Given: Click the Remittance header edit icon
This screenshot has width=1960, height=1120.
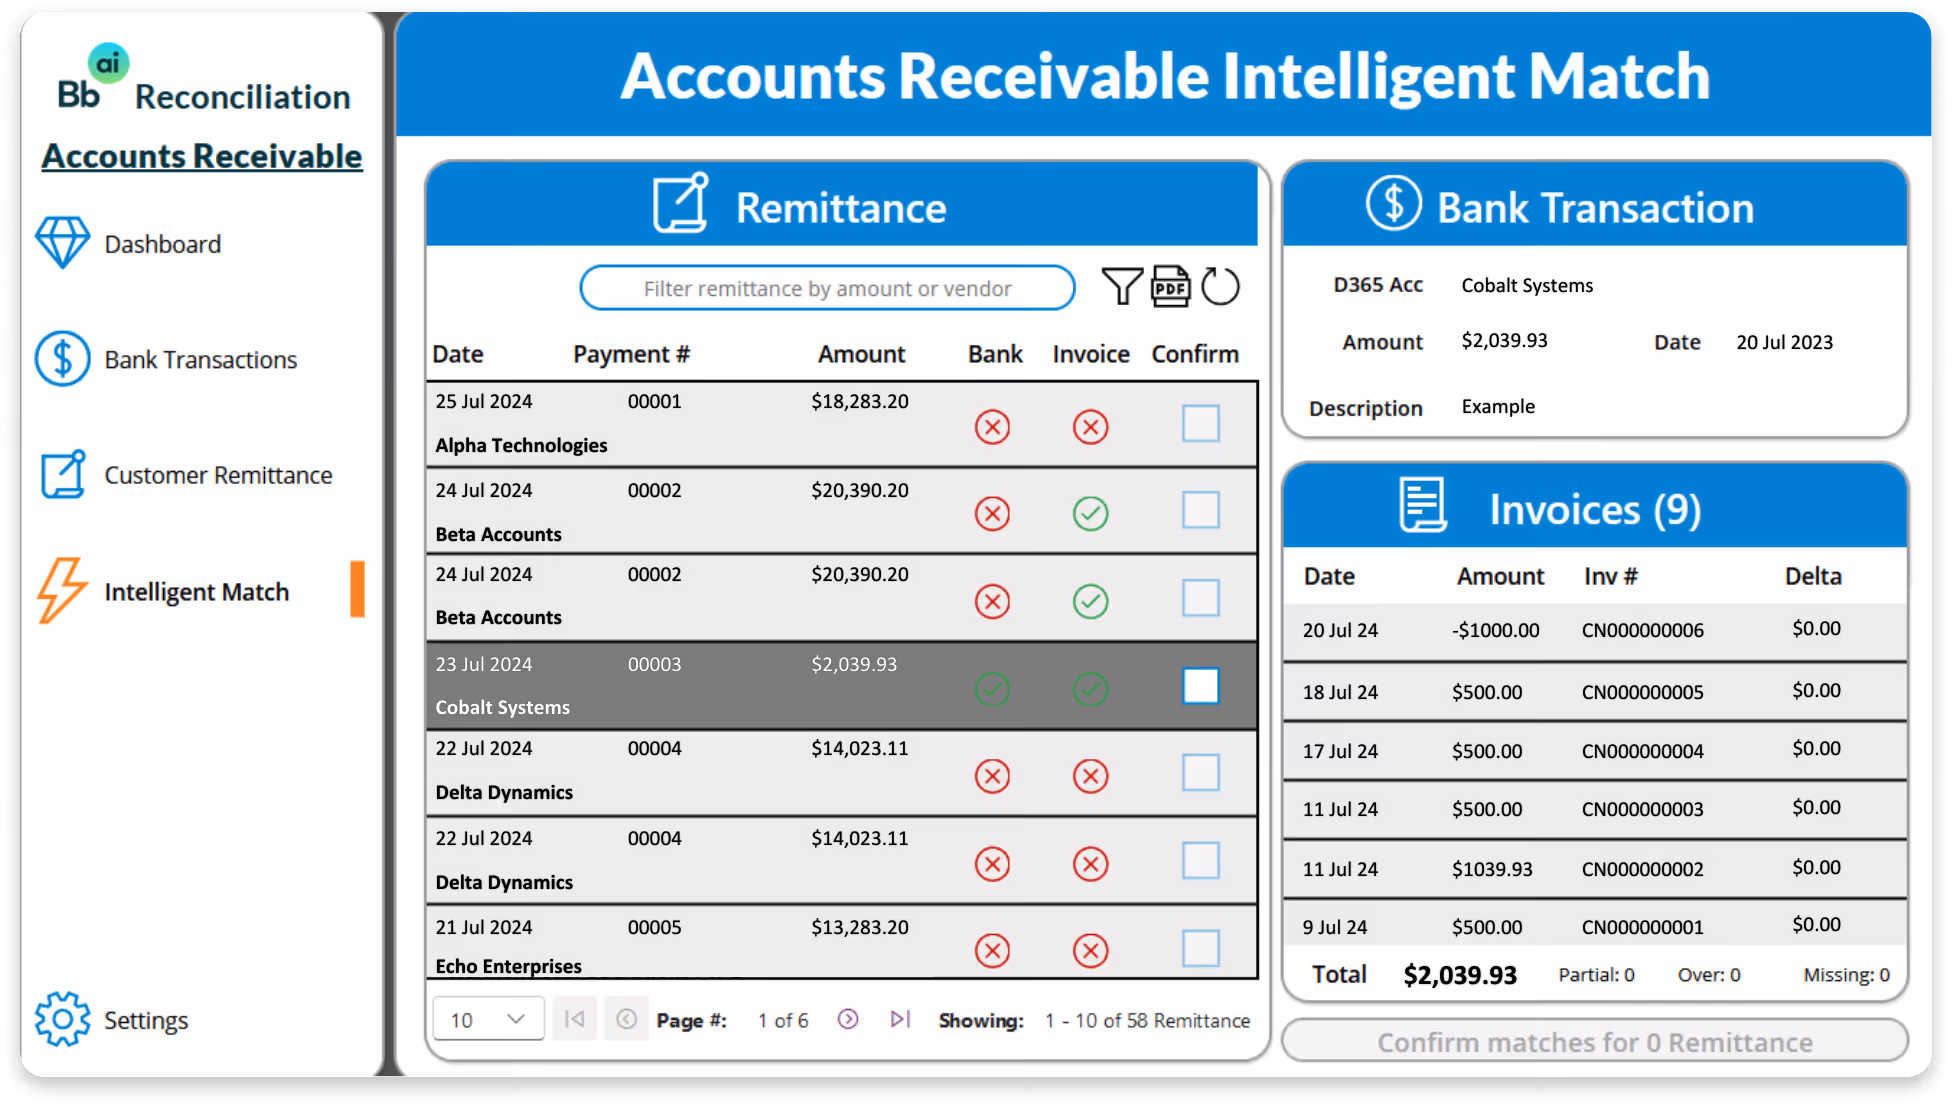Looking at the screenshot, I should pos(680,203).
